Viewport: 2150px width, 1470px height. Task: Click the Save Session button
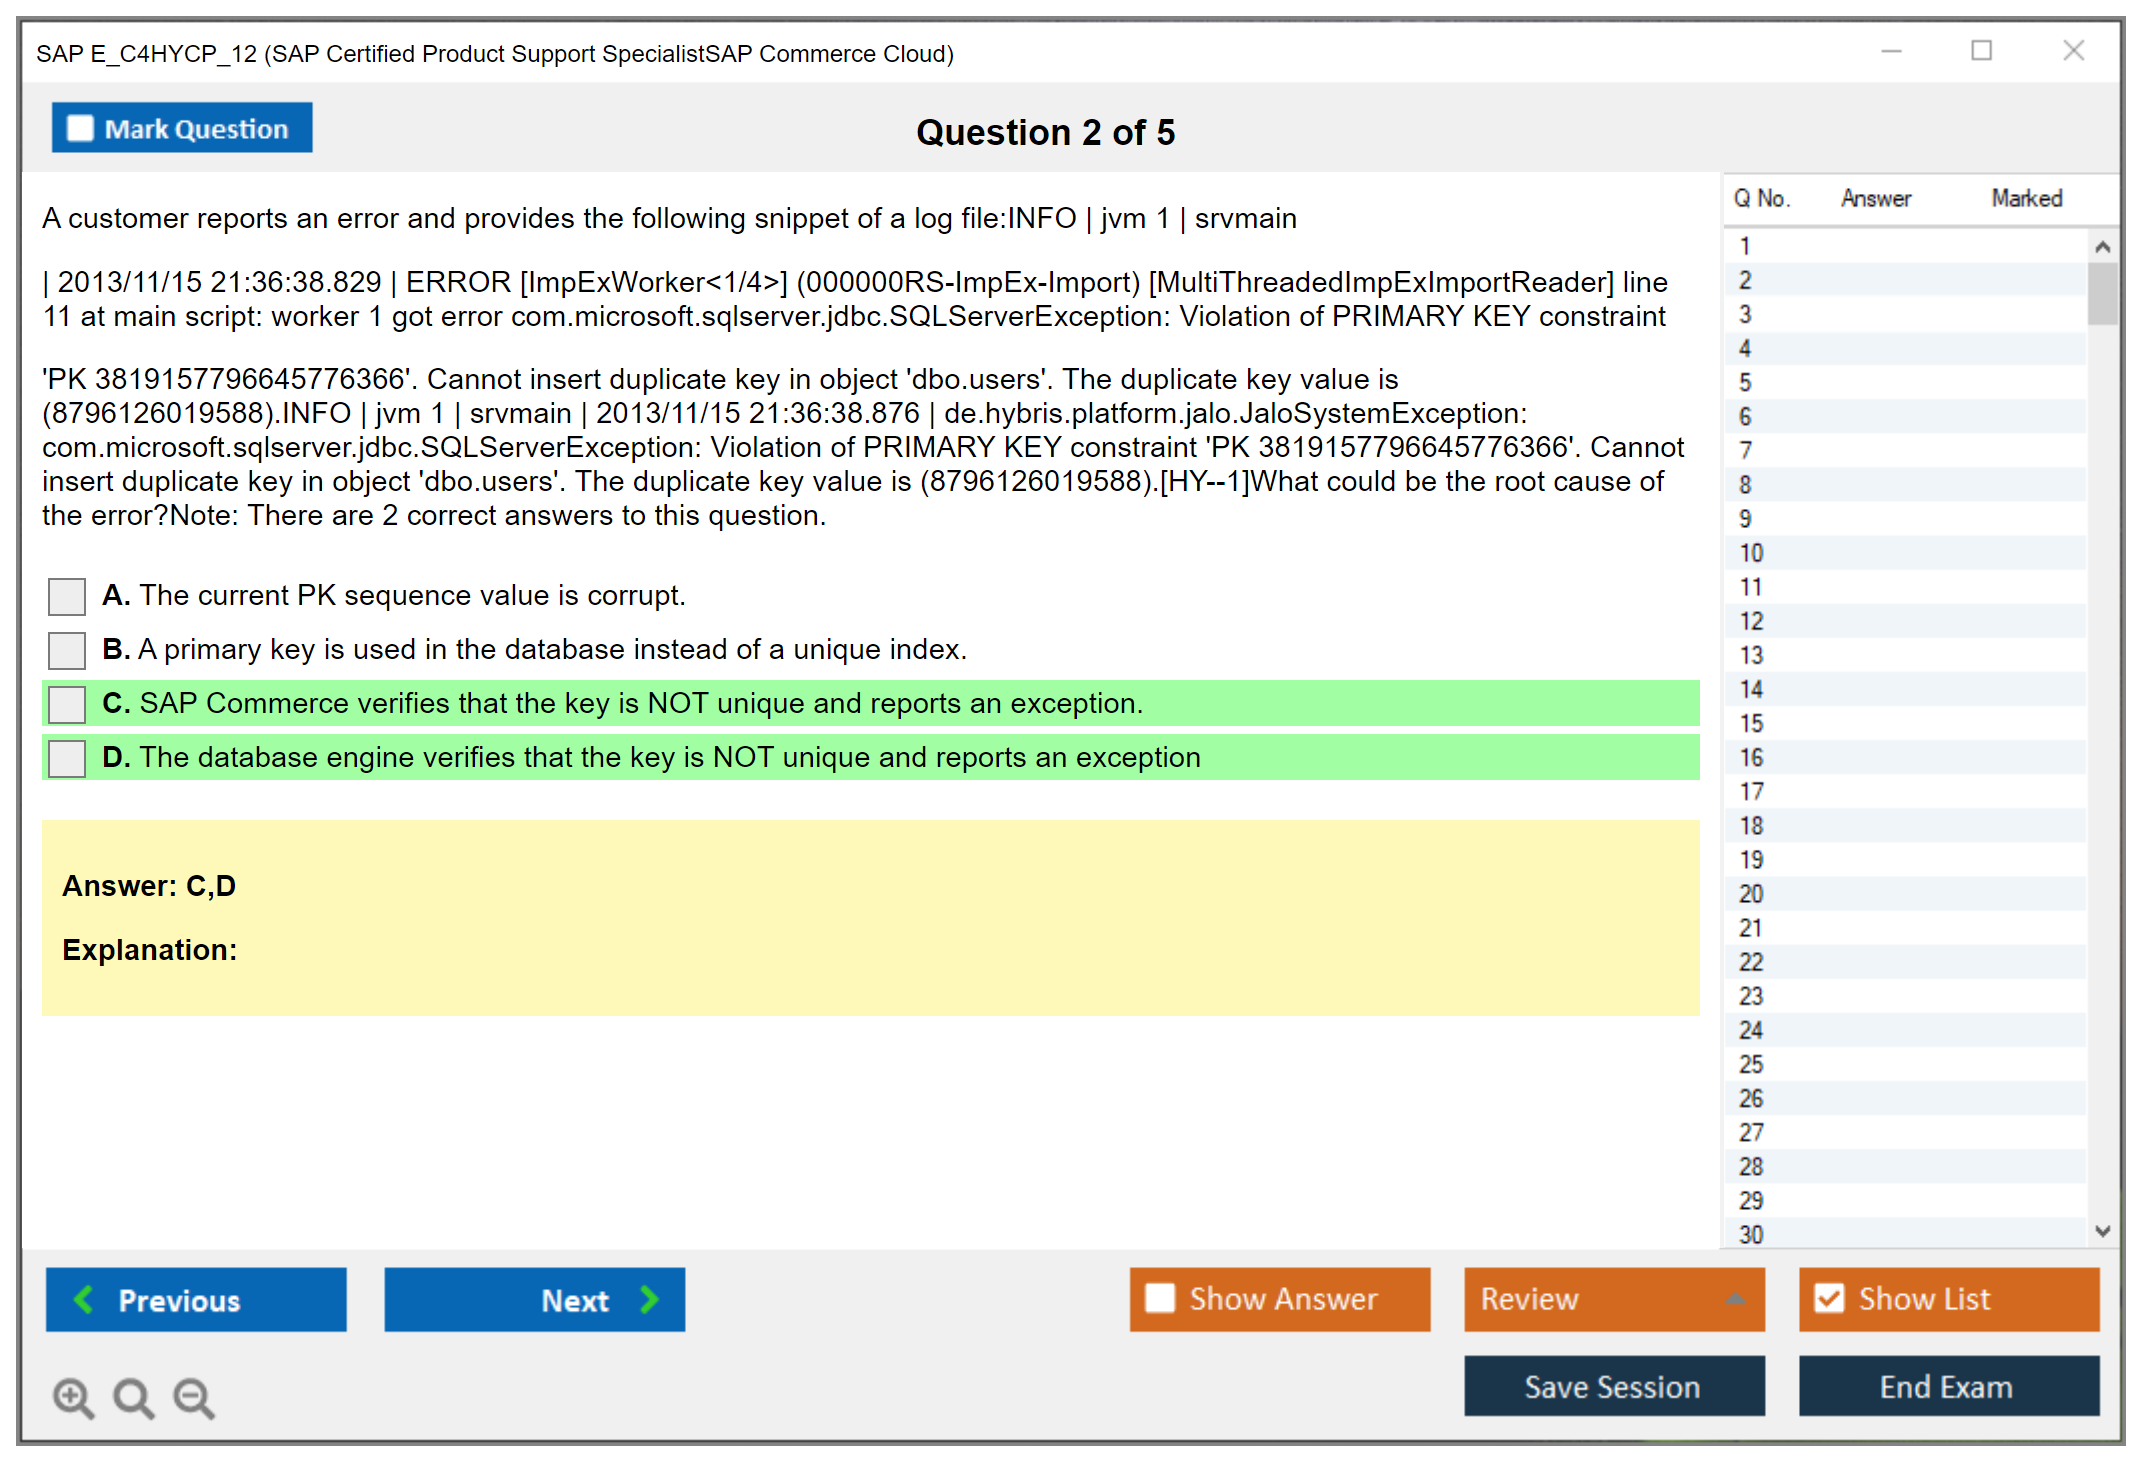pyautogui.click(x=1613, y=1386)
